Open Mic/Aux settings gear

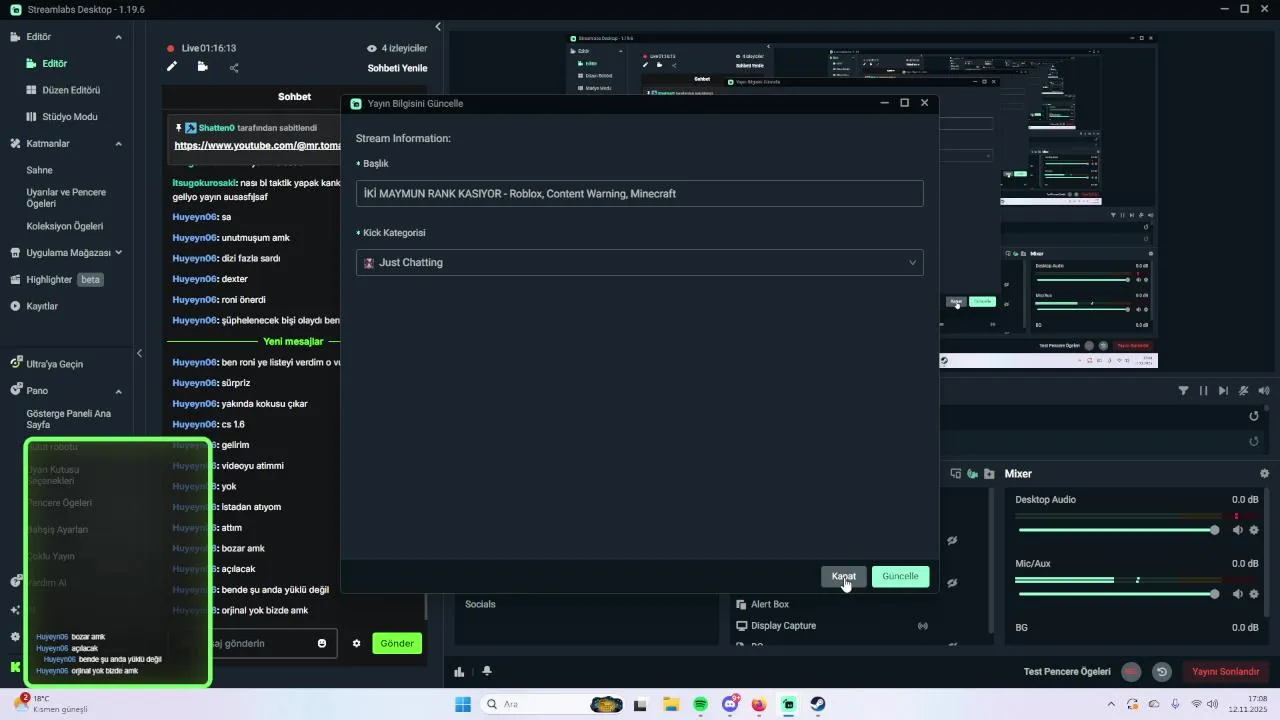(x=1254, y=594)
